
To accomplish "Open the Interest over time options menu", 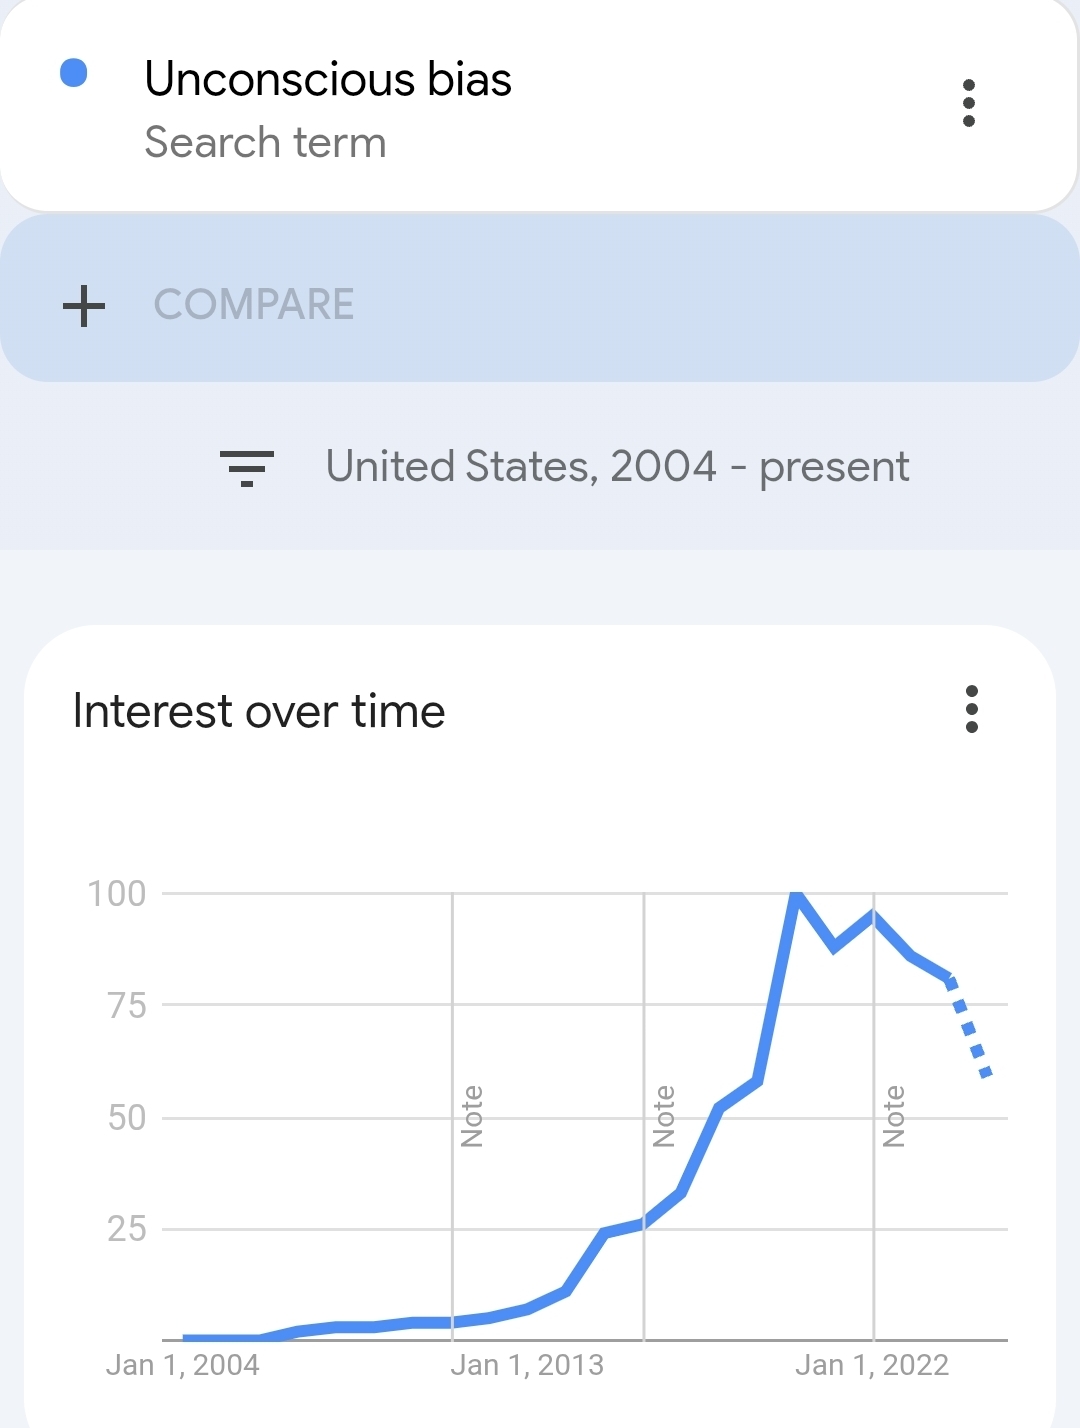I will point(971,709).
